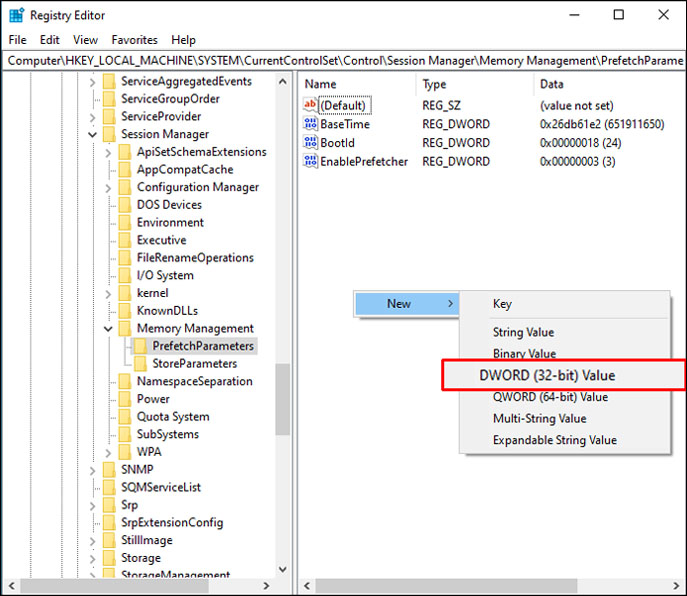Image resolution: width=687 pixels, height=596 pixels.
Task: Click the Power key folder icon
Action: [x=125, y=399]
